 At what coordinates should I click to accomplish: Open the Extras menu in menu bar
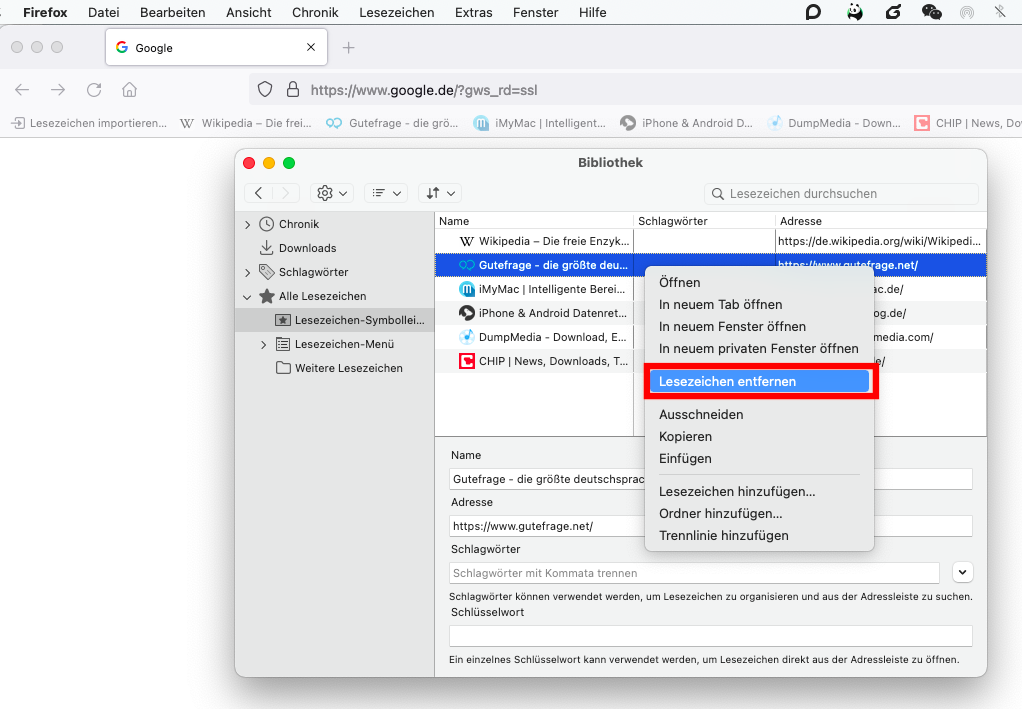click(x=474, y=12)
